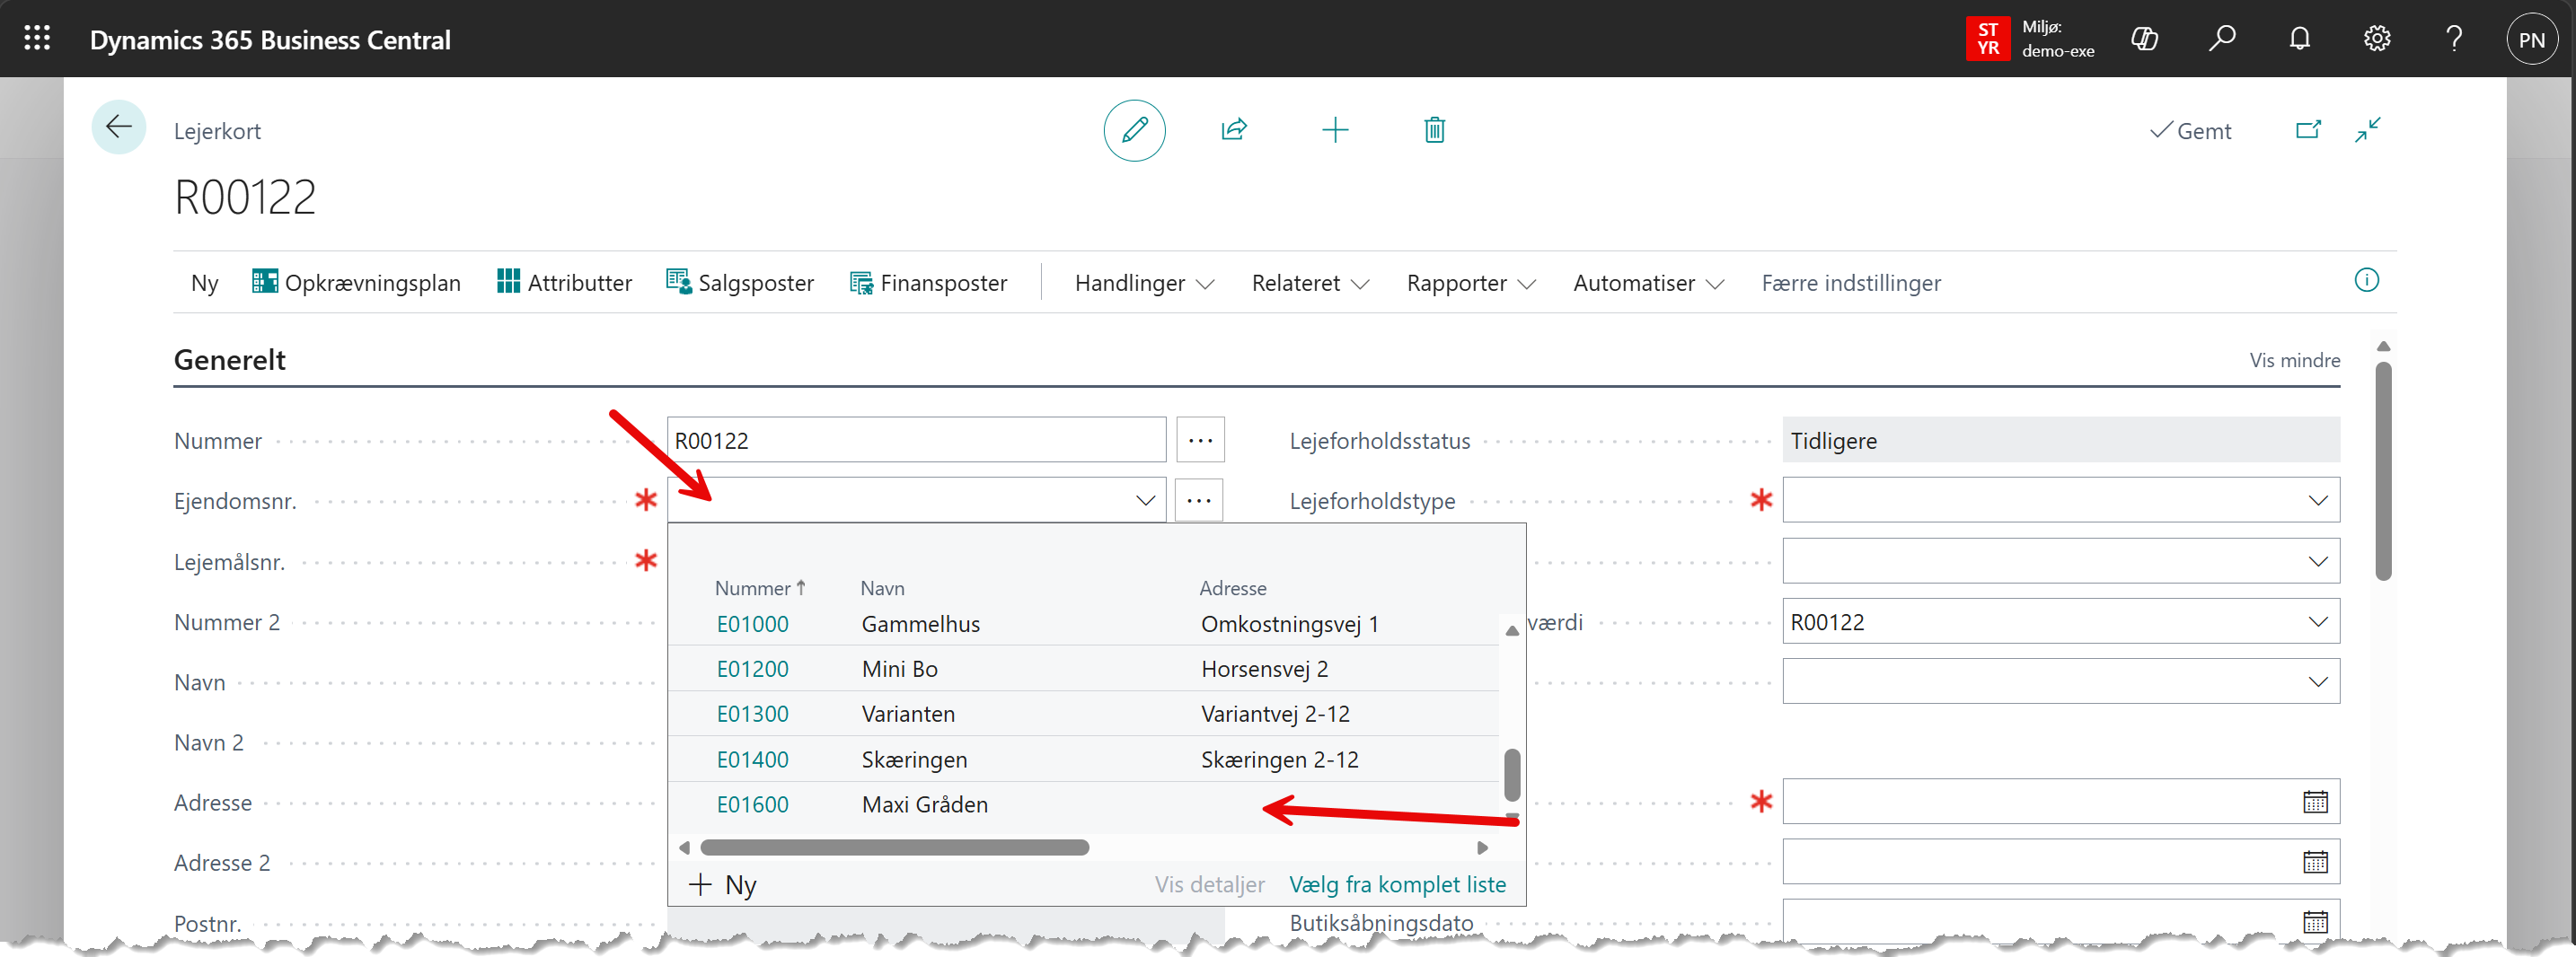
Task: Click the plus icon to create new record
Action: tap(1334, 130)
